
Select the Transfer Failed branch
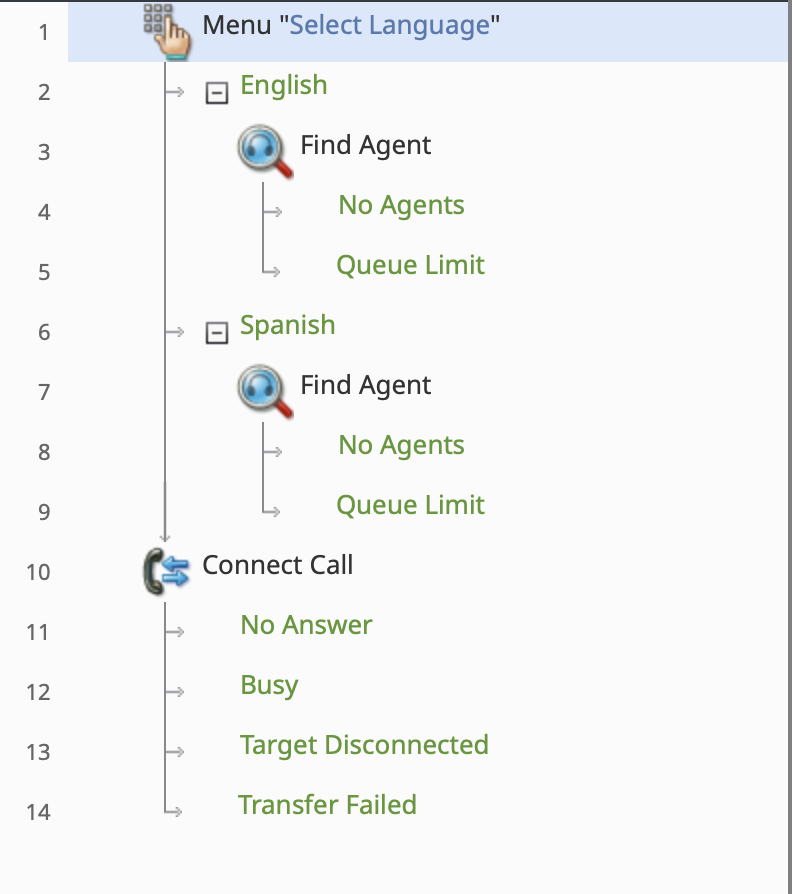(x=327, y=806)
